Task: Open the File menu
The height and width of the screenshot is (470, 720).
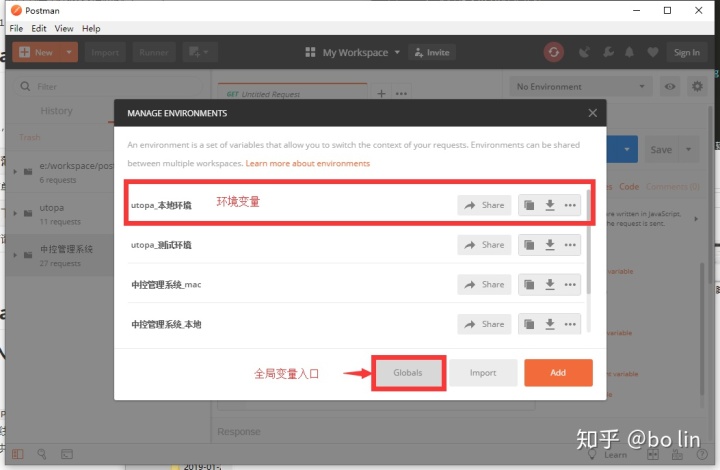Action: click(16, 28)
